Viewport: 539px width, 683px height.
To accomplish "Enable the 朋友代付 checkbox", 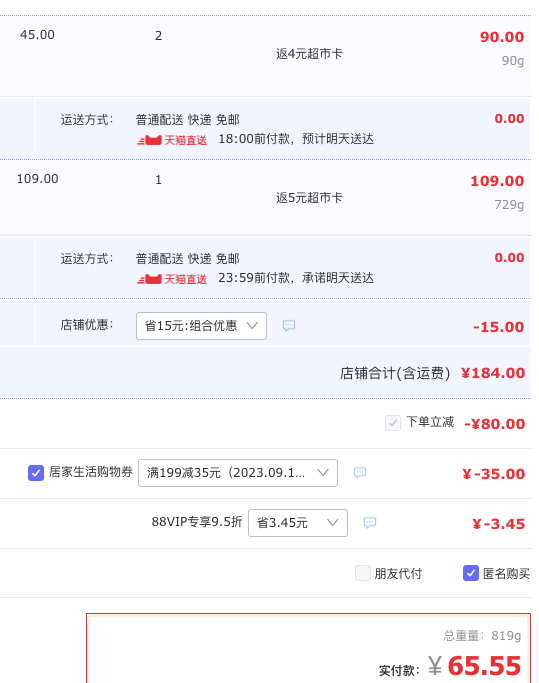I will (x=363, y=573).
